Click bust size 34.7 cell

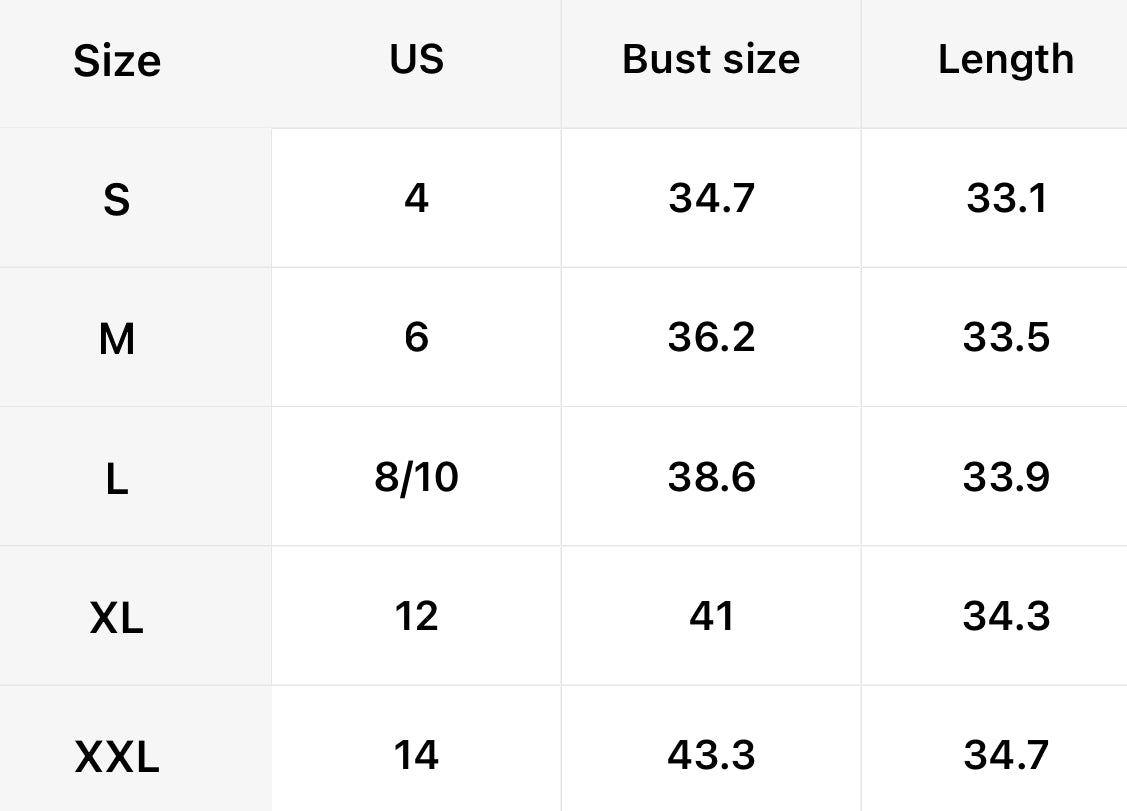pos(711,198)
